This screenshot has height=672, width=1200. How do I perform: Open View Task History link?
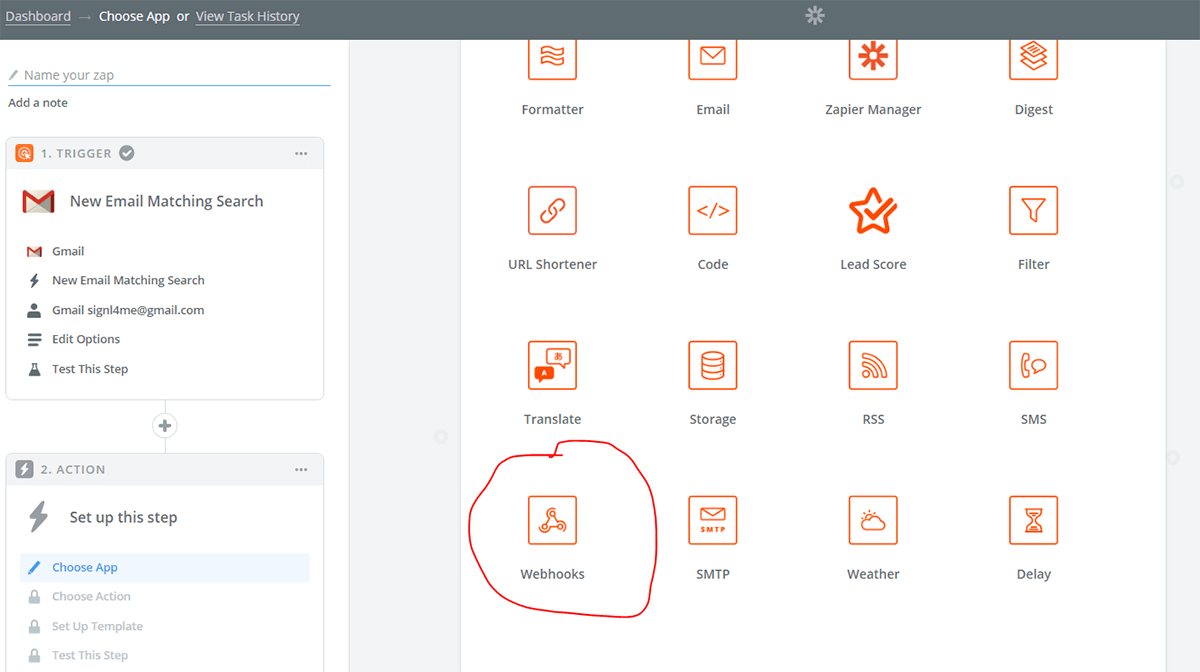(x=248, y=16)
